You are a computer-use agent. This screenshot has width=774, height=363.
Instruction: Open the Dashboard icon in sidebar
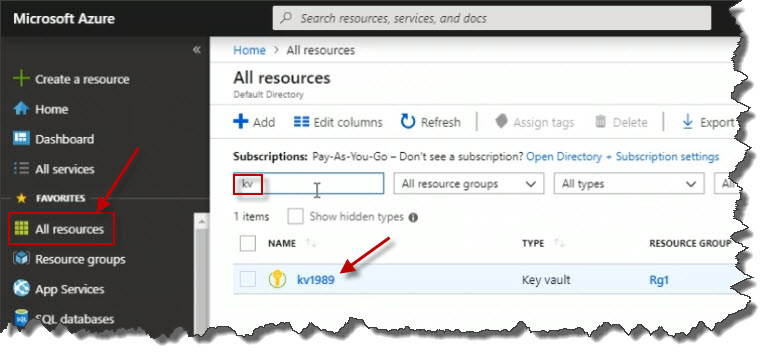pos(21,139)
